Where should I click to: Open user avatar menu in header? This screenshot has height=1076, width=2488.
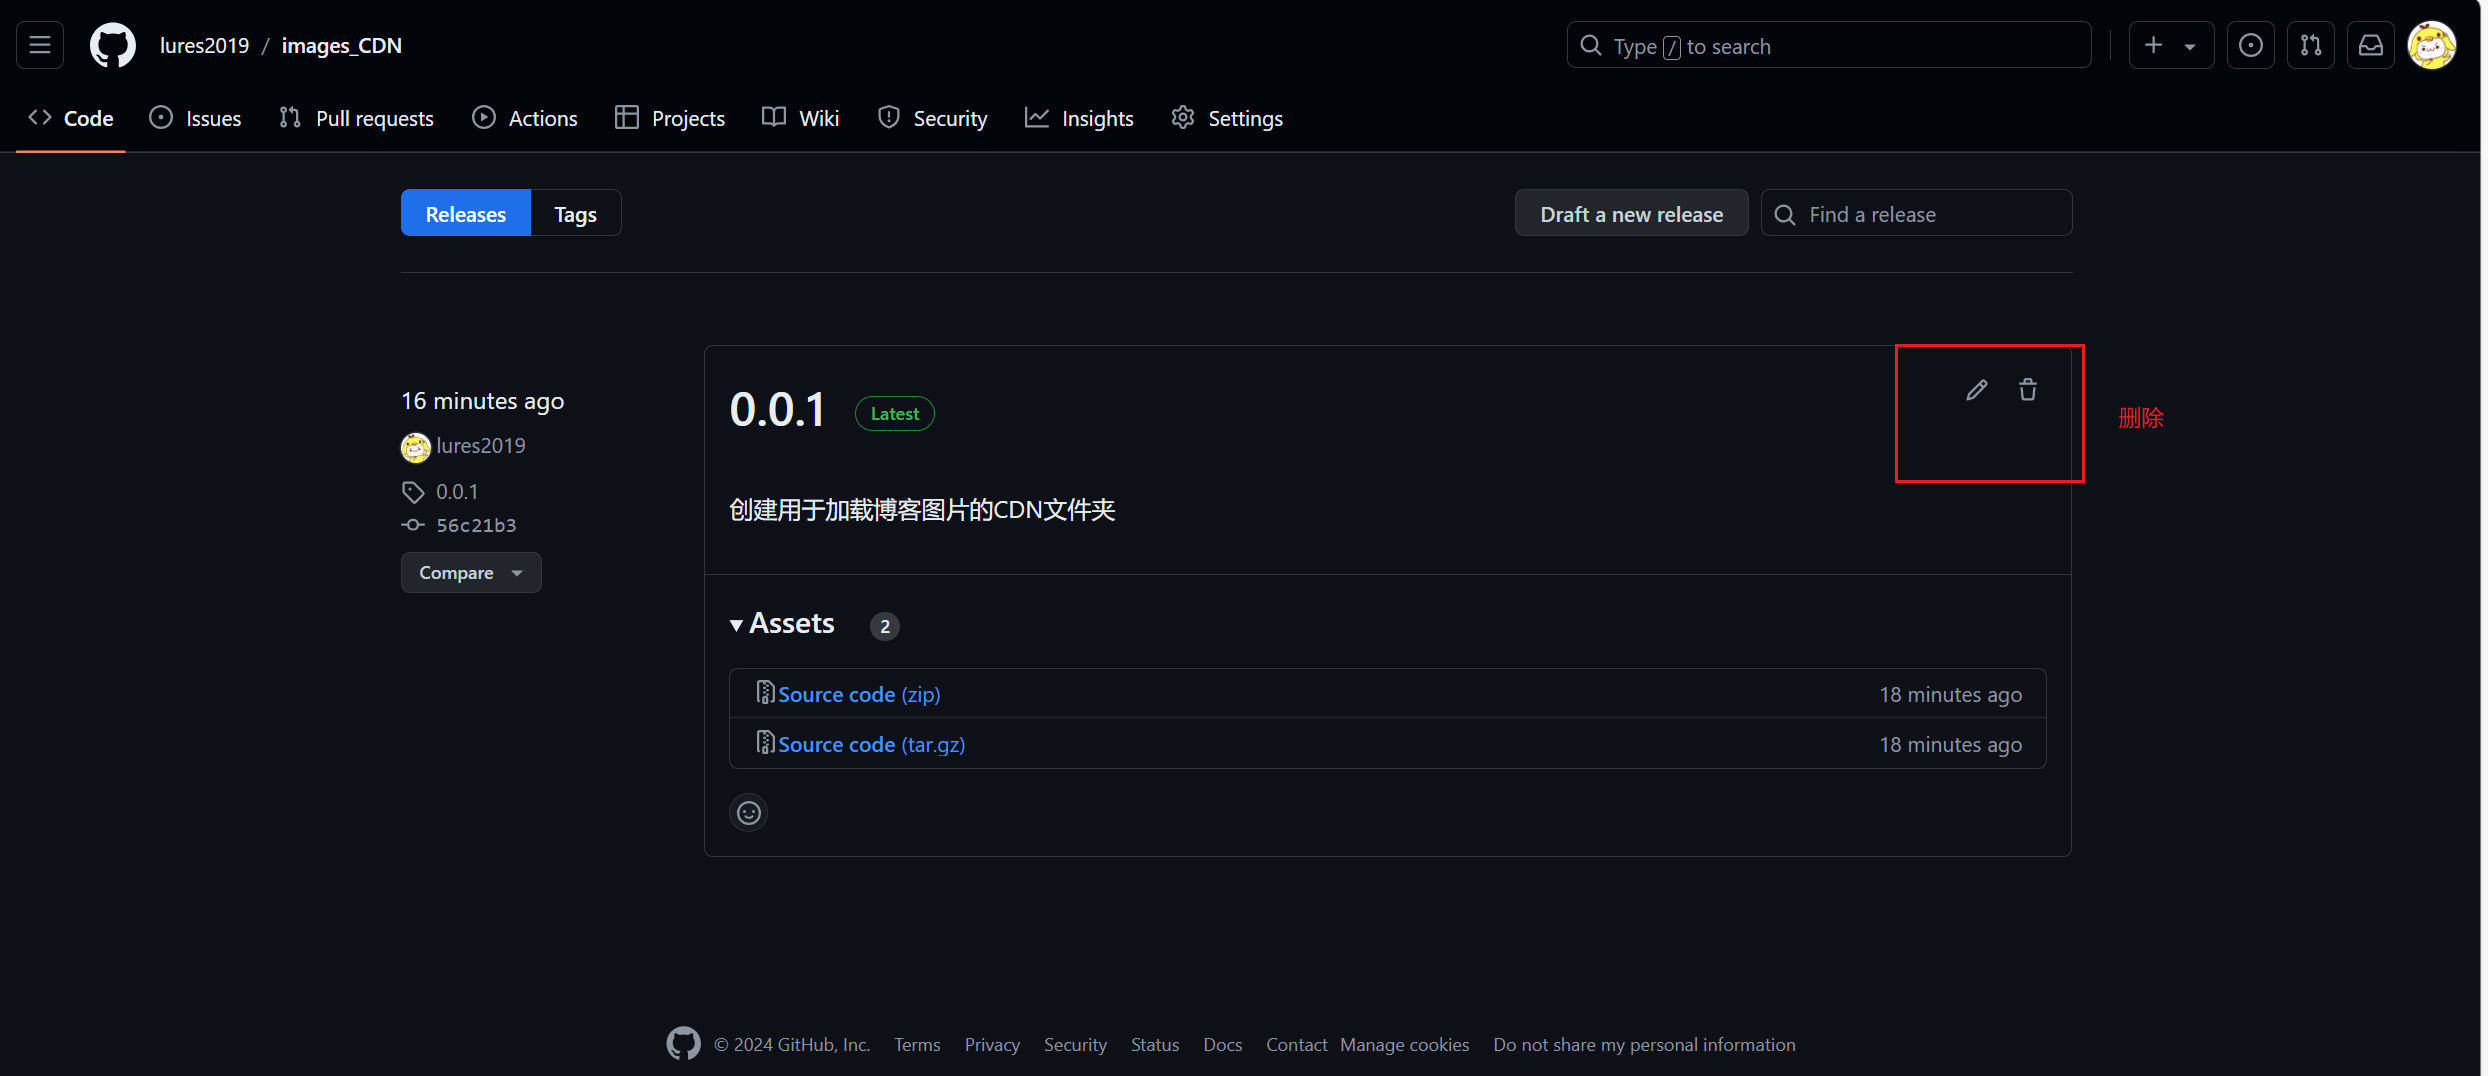(2432, 45)
